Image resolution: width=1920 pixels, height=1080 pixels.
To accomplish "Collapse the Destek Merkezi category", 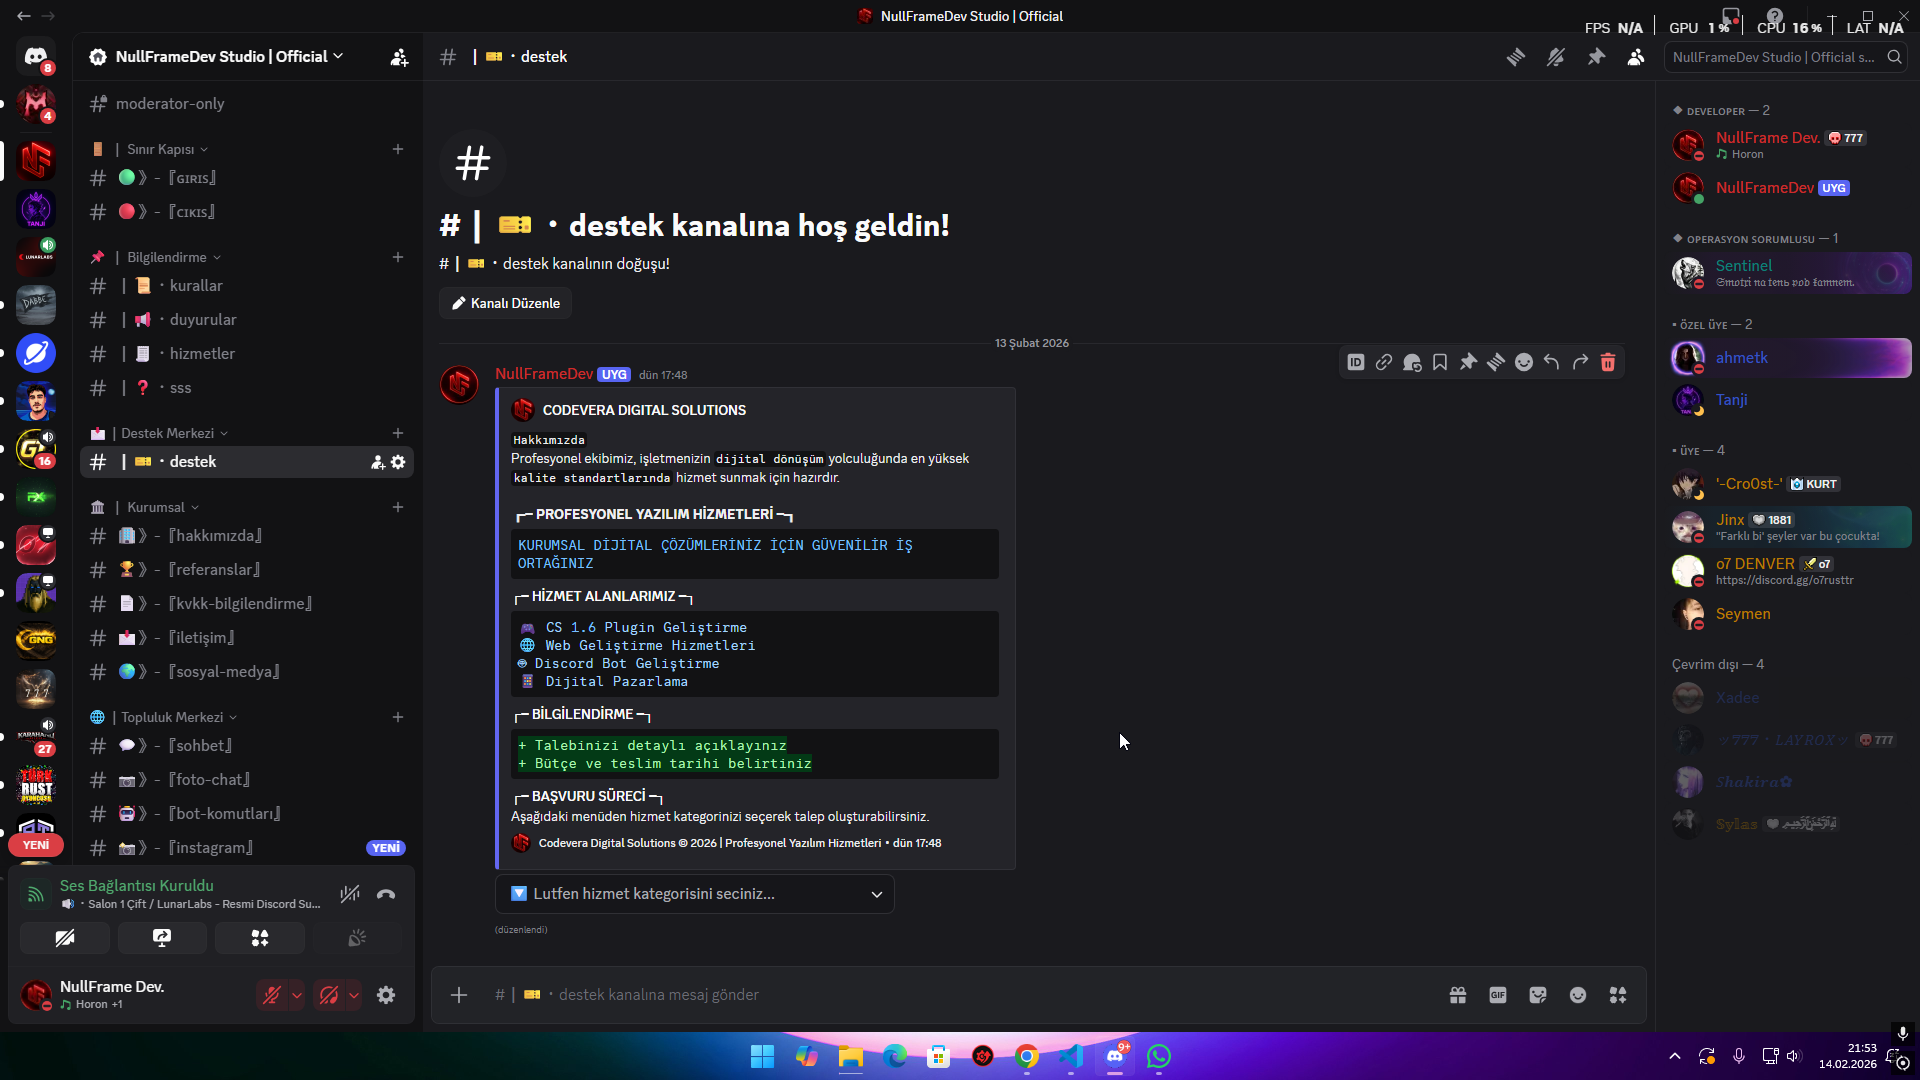I will click(167, 433).
